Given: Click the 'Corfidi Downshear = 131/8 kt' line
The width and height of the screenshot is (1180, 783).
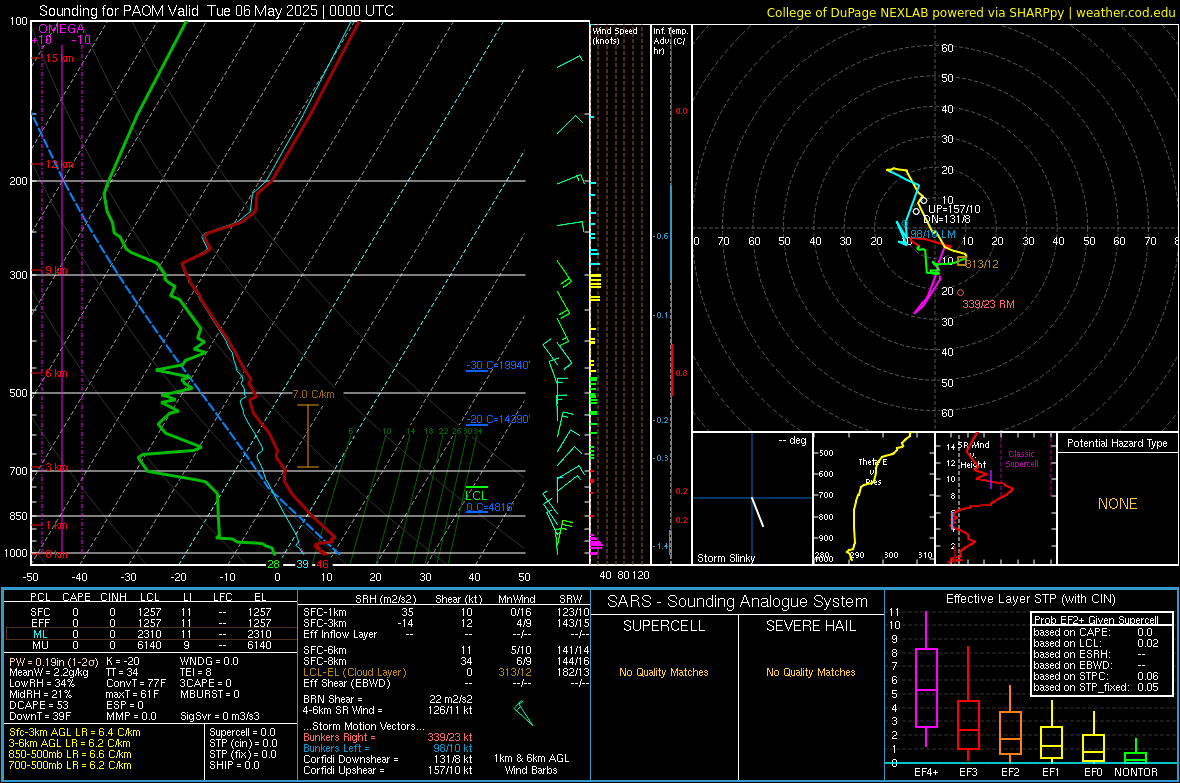Looking at the screenshot, I should click(x=388, y=760).
